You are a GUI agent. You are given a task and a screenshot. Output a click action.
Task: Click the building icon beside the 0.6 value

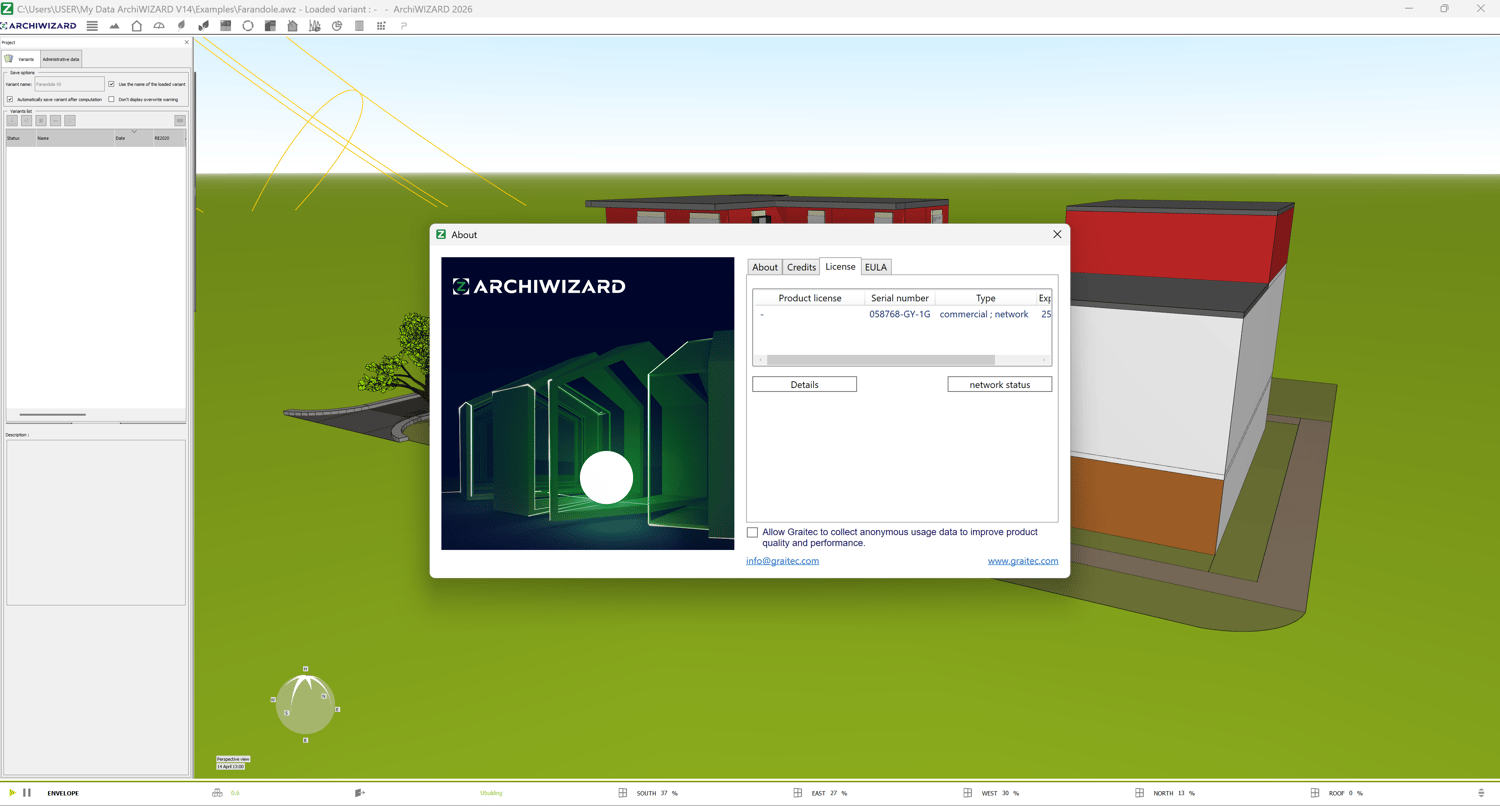pos(217,793)
